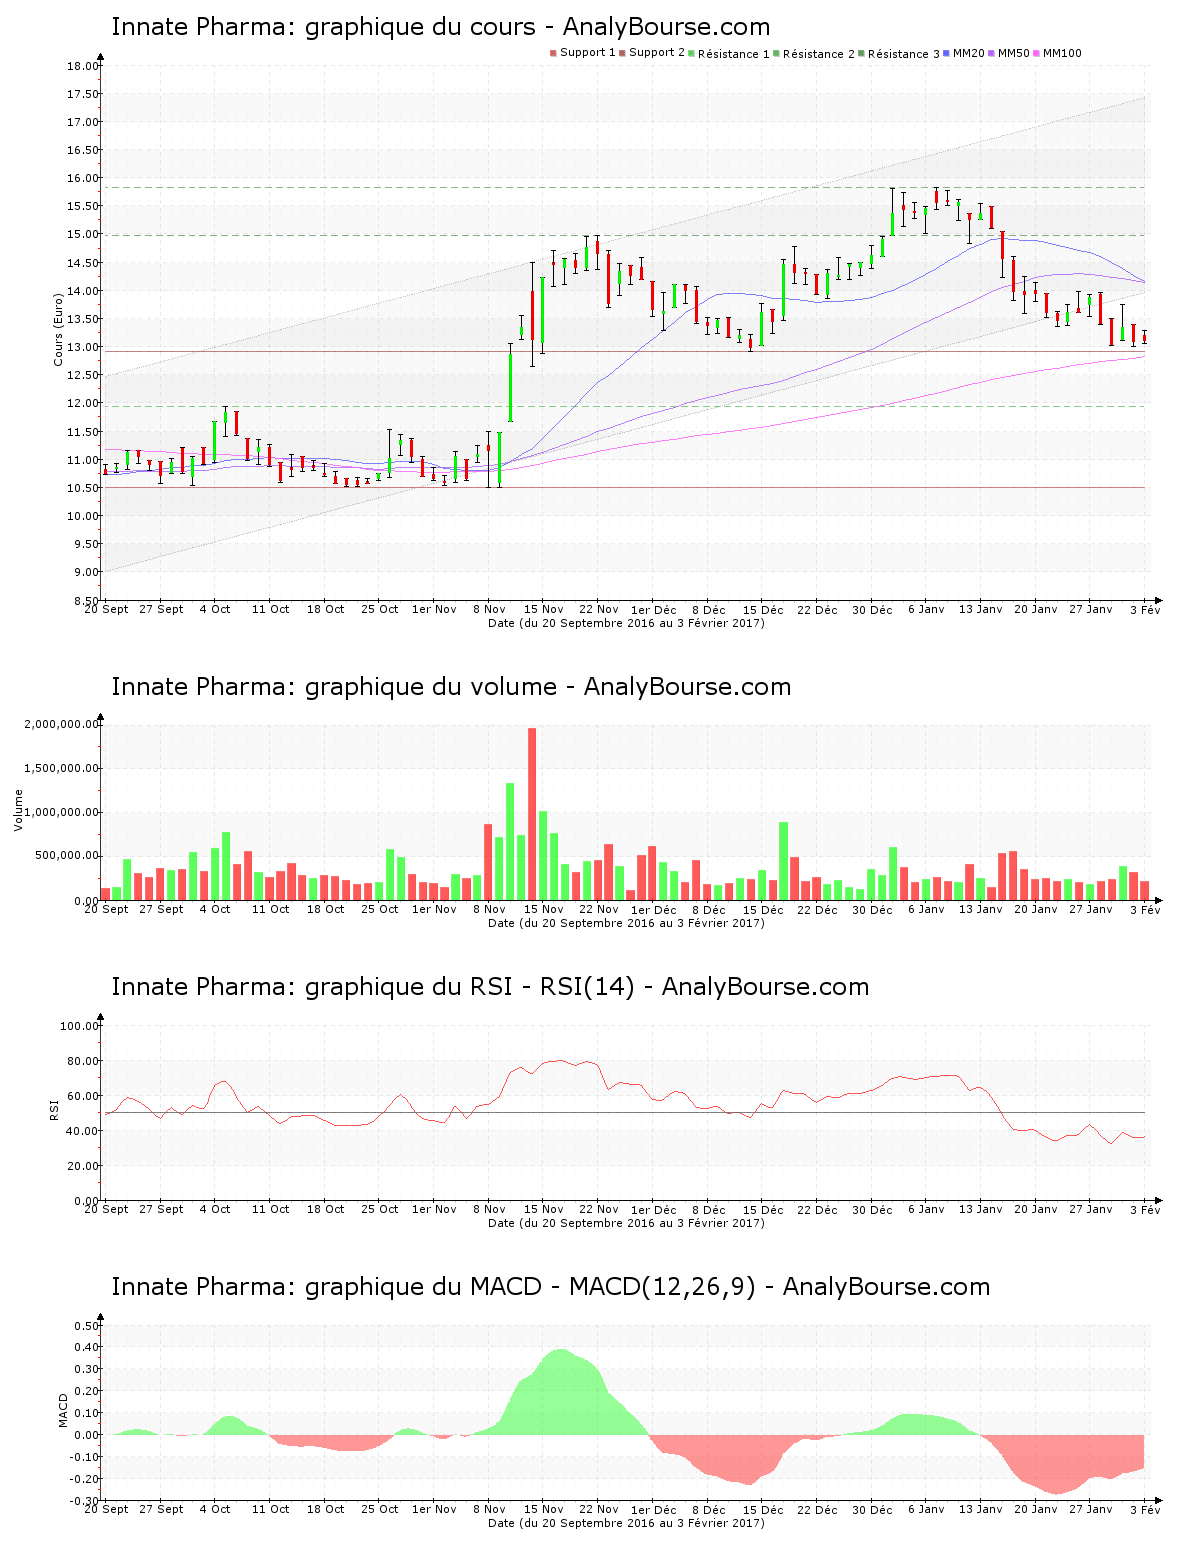Click the 'Cours (Euro)' axis label
Viewport: 1200px width, 1550px height.
(x=58, y=329)
